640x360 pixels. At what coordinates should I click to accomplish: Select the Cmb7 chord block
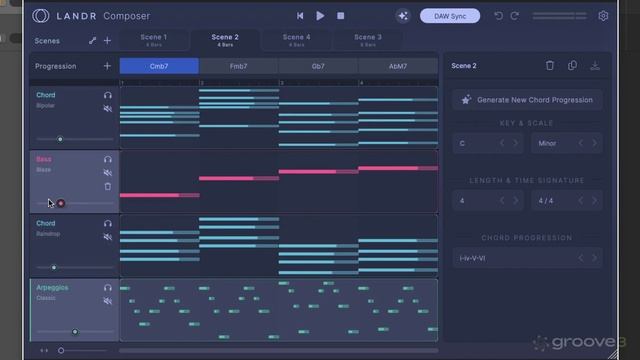159,66
